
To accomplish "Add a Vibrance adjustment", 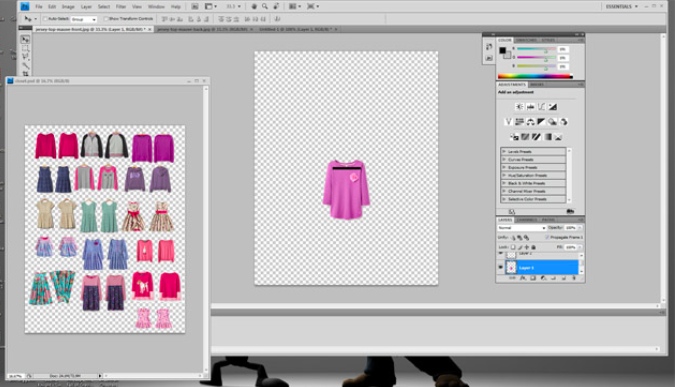I will [x=508, y=122].
